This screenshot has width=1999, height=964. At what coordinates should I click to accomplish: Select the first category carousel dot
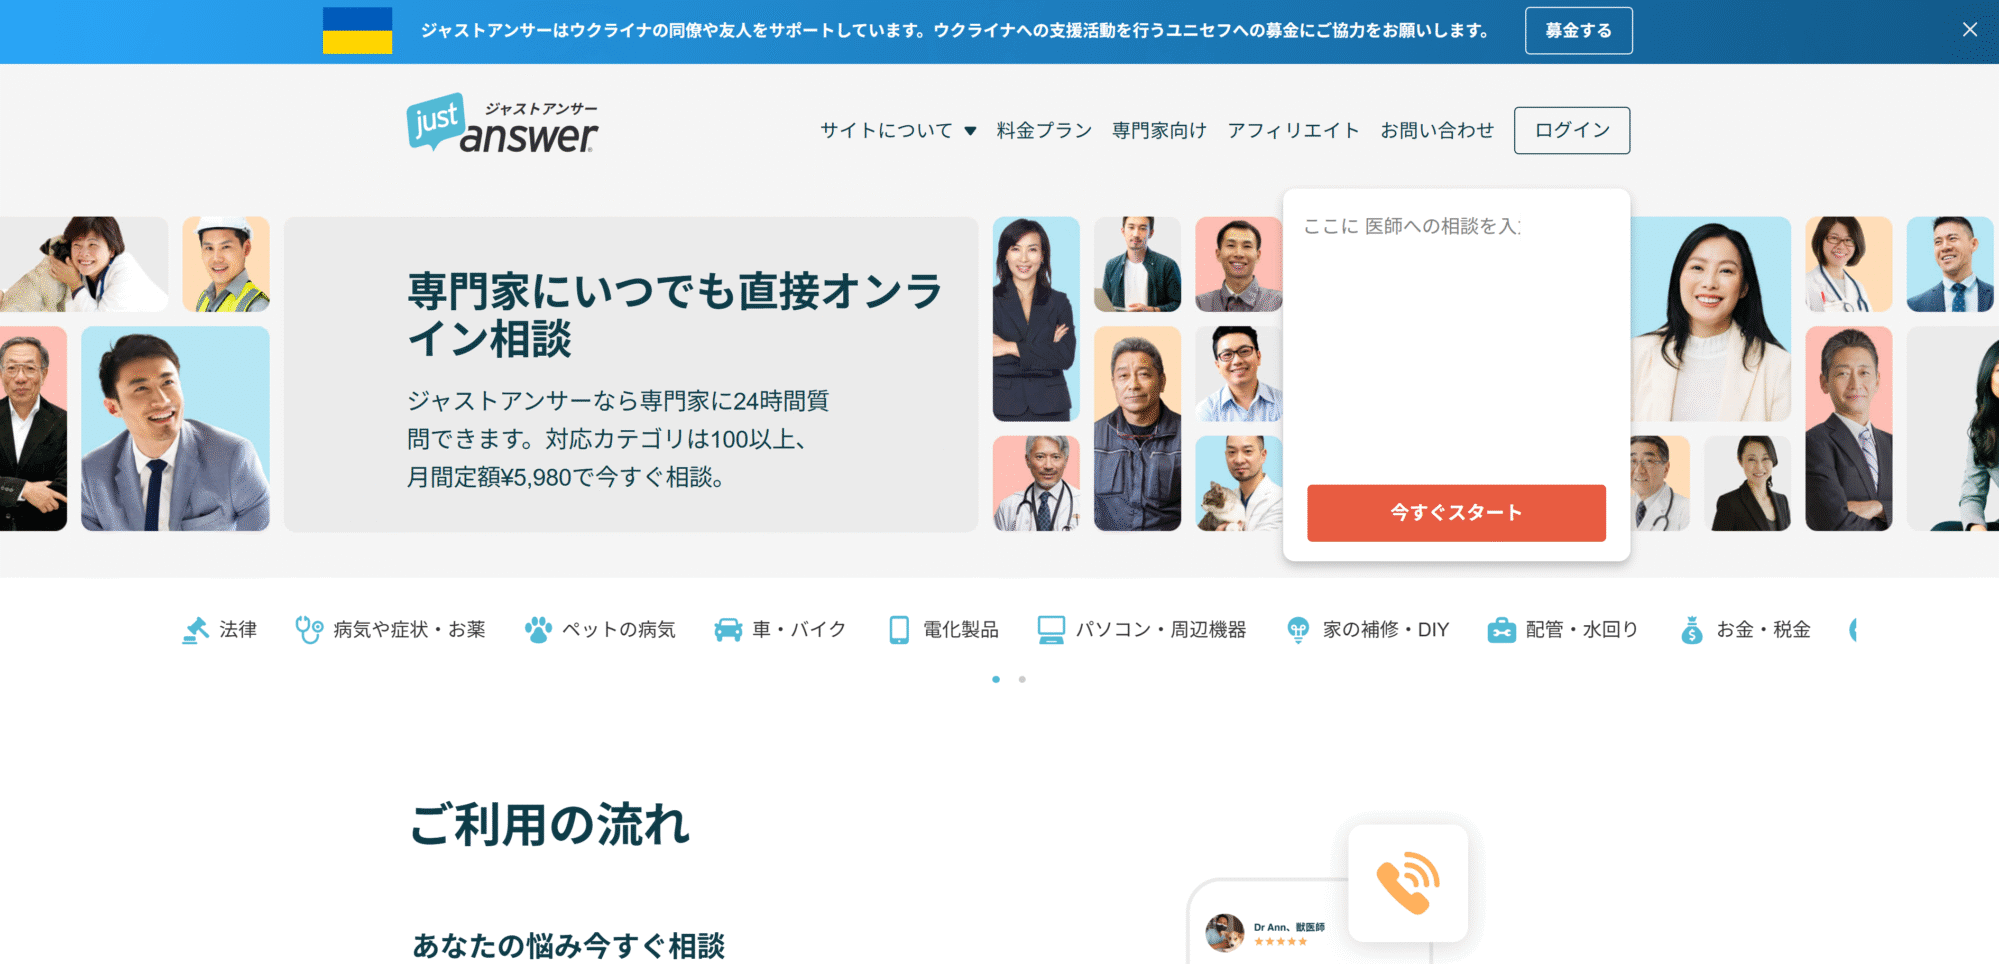pos(996,679)
